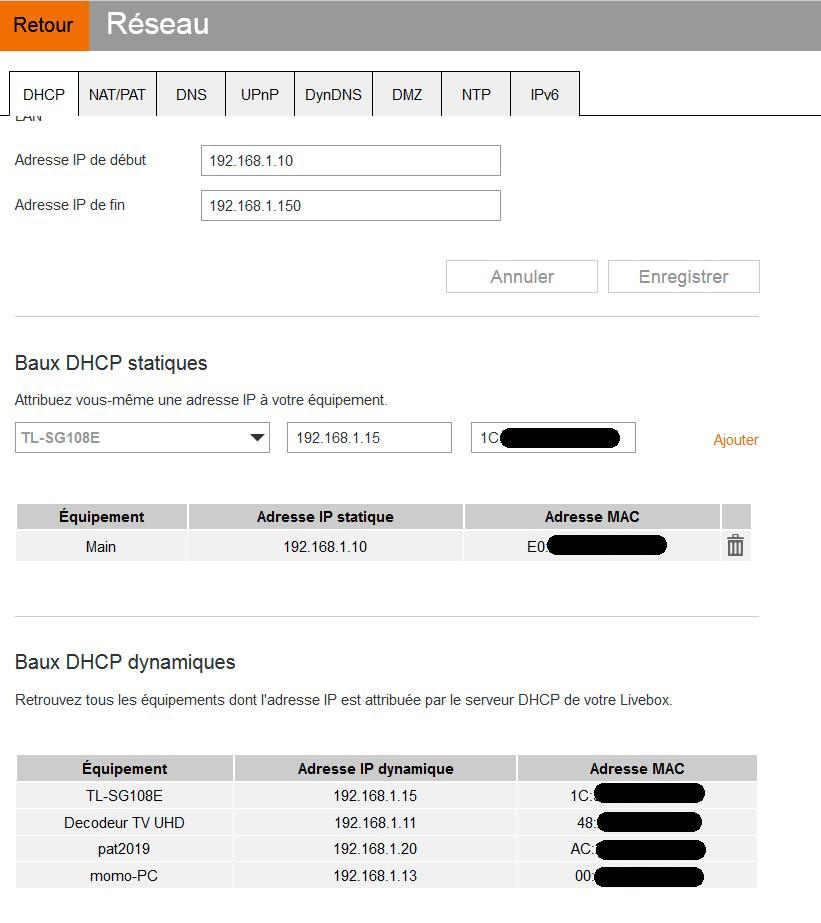Open the TL-SG108E equipment dropdown
Screen dimensions: 821x923
(142, 437)
